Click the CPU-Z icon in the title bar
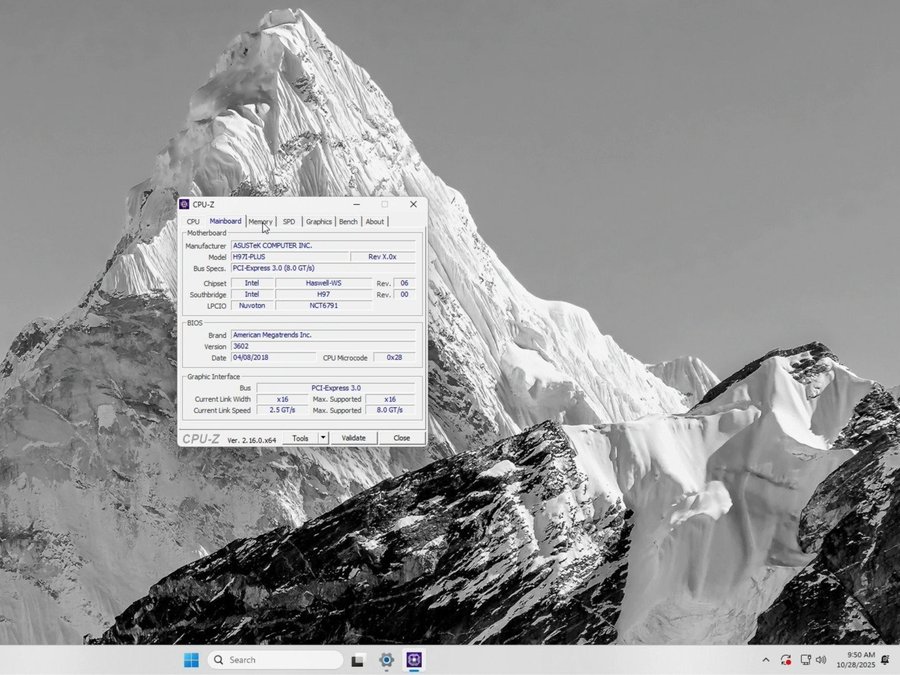The width and height of the screenshot is (900, 675). pos(184,204)
